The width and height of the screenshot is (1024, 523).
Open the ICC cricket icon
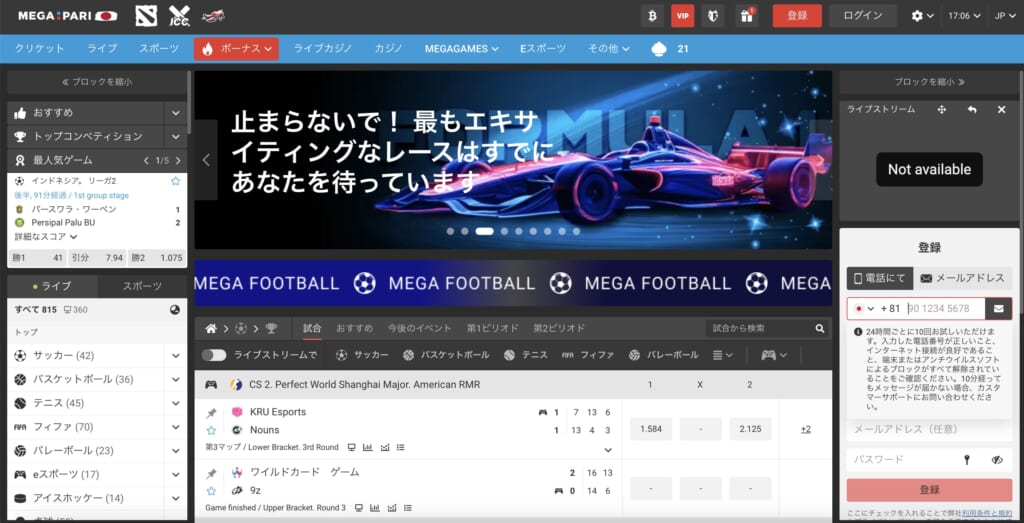click(178, 16)
